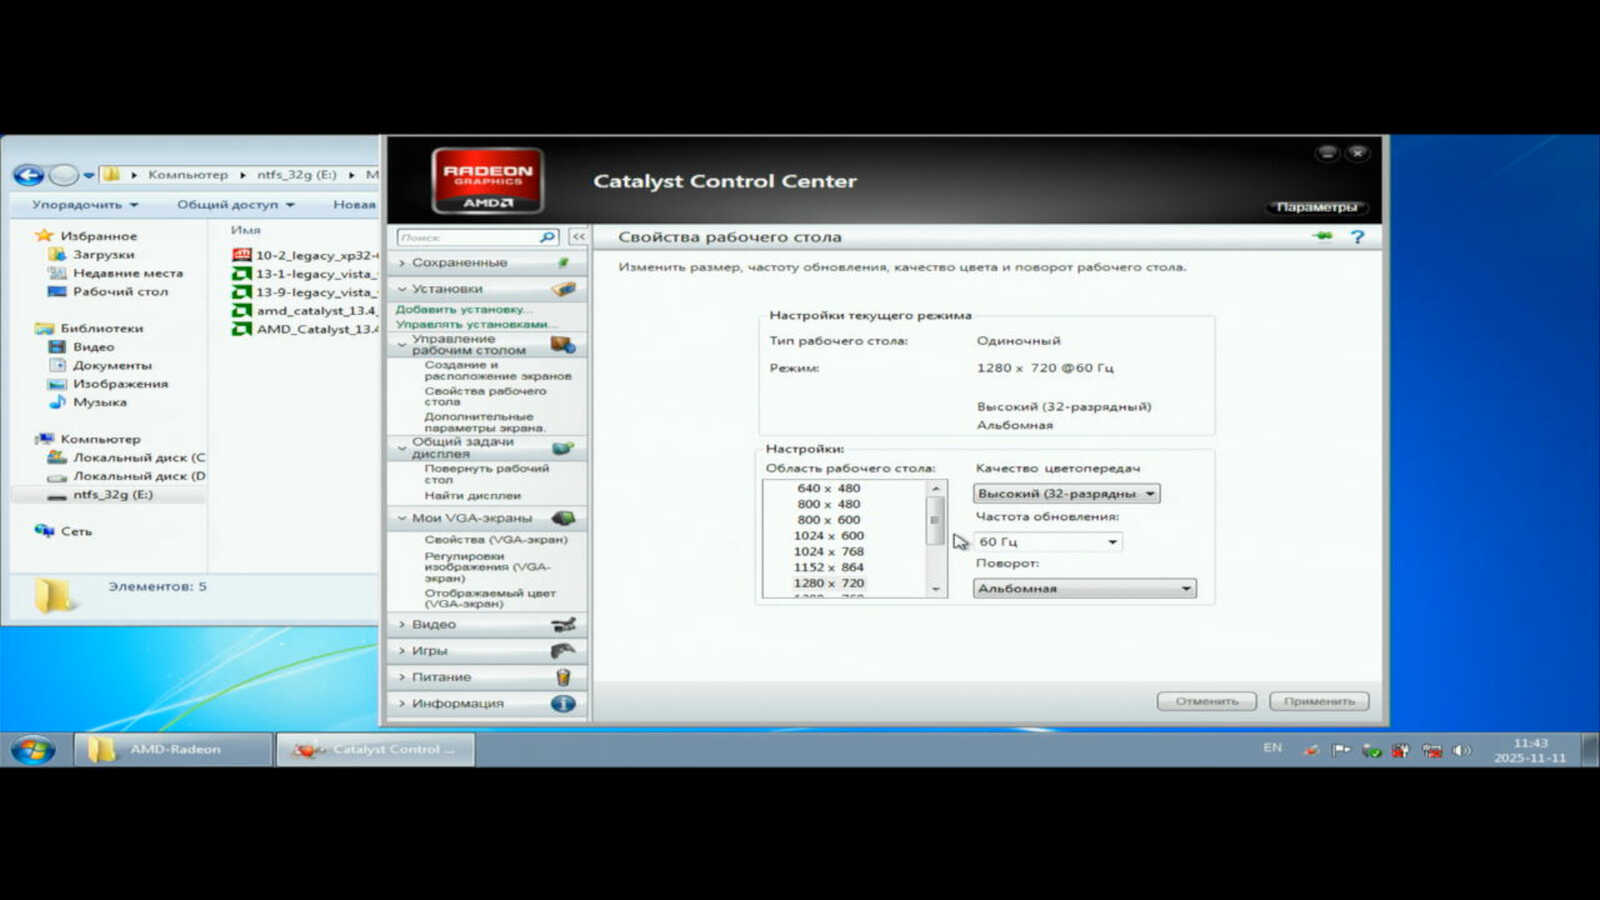Select the 1024 x 768 resolution

pos(828,552)
